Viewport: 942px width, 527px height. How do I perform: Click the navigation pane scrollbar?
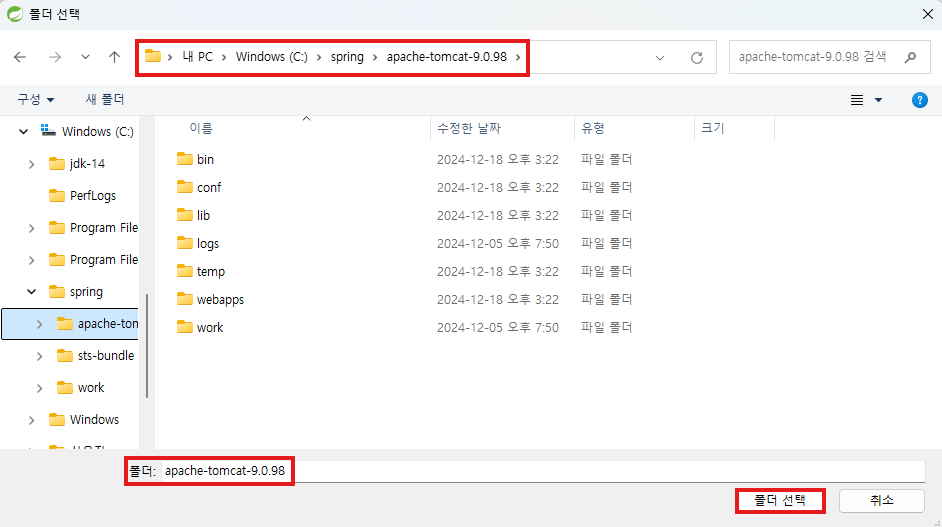coord(147,346)
